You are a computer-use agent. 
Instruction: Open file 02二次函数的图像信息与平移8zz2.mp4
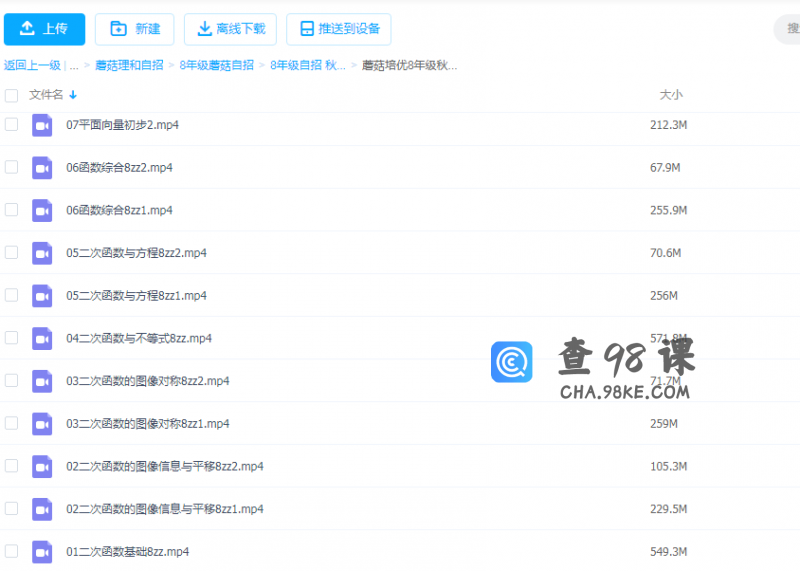(x=165, y=466)
